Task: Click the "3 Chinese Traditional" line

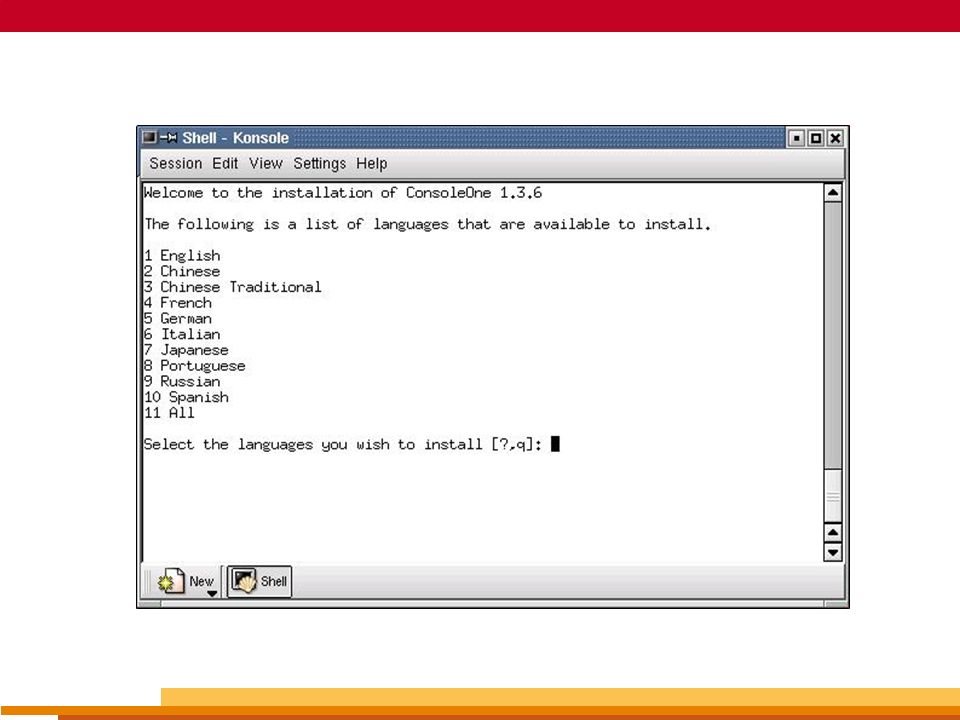Action: 233,287
